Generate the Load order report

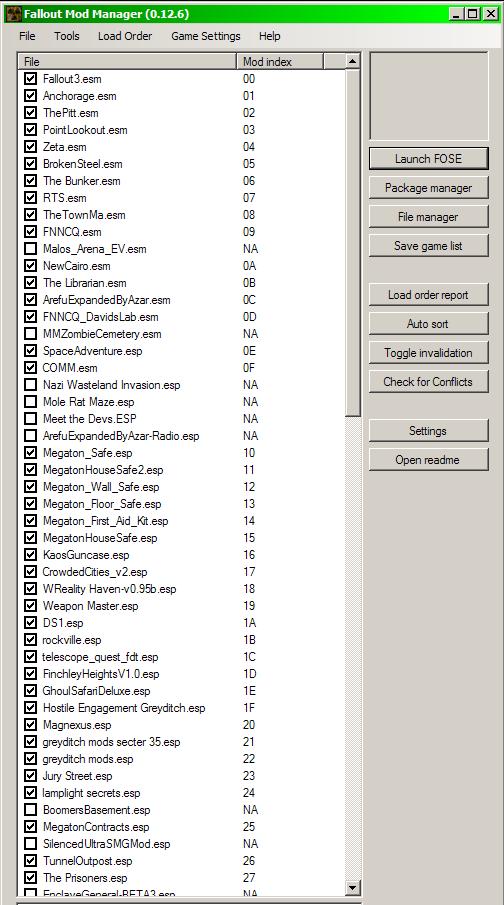tap(428, 295)
